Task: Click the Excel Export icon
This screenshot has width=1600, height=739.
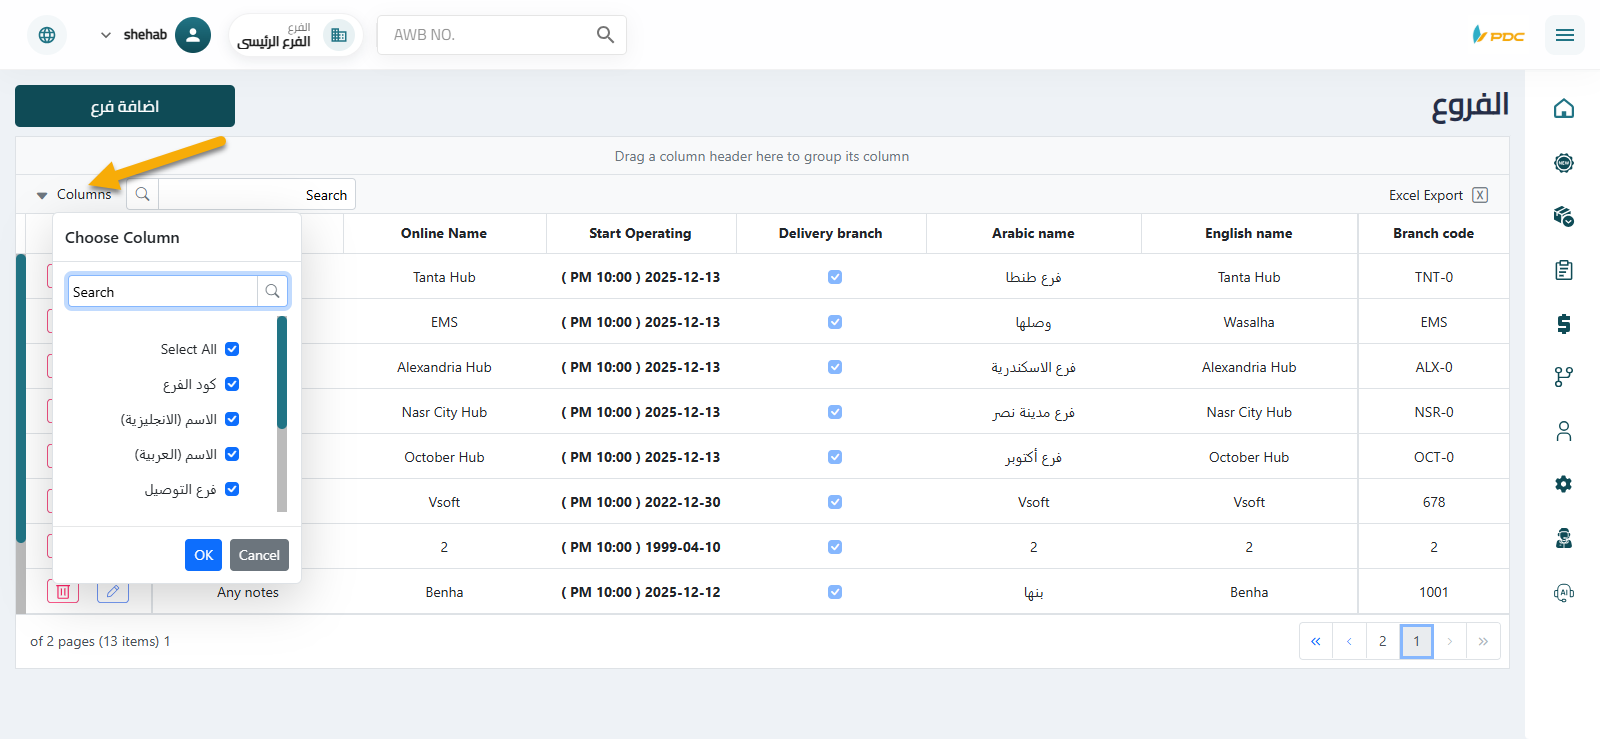Action: (x=1480, y=195)
